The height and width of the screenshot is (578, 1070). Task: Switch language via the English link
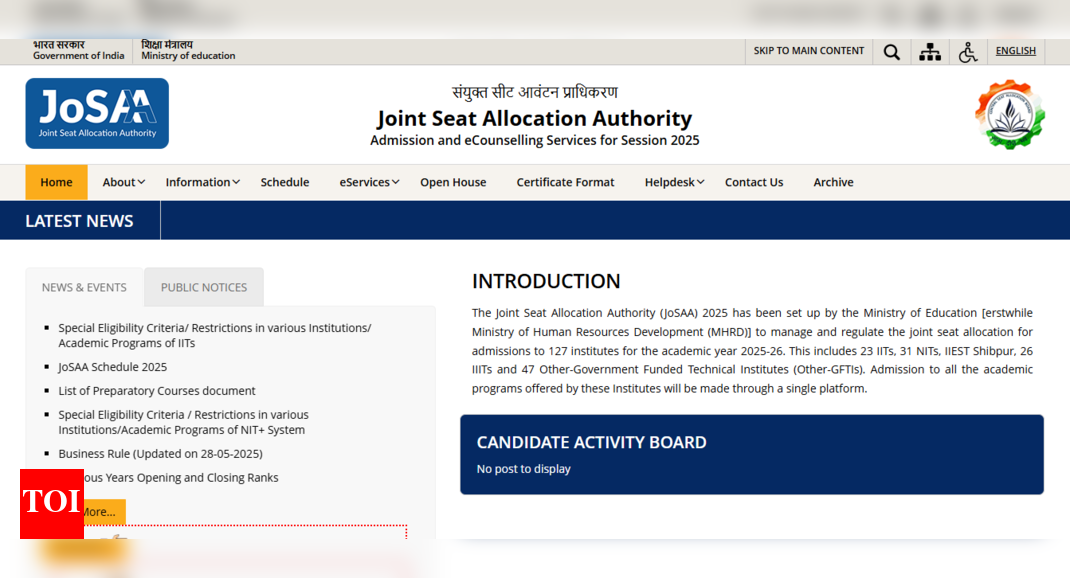click(1015, 51)
